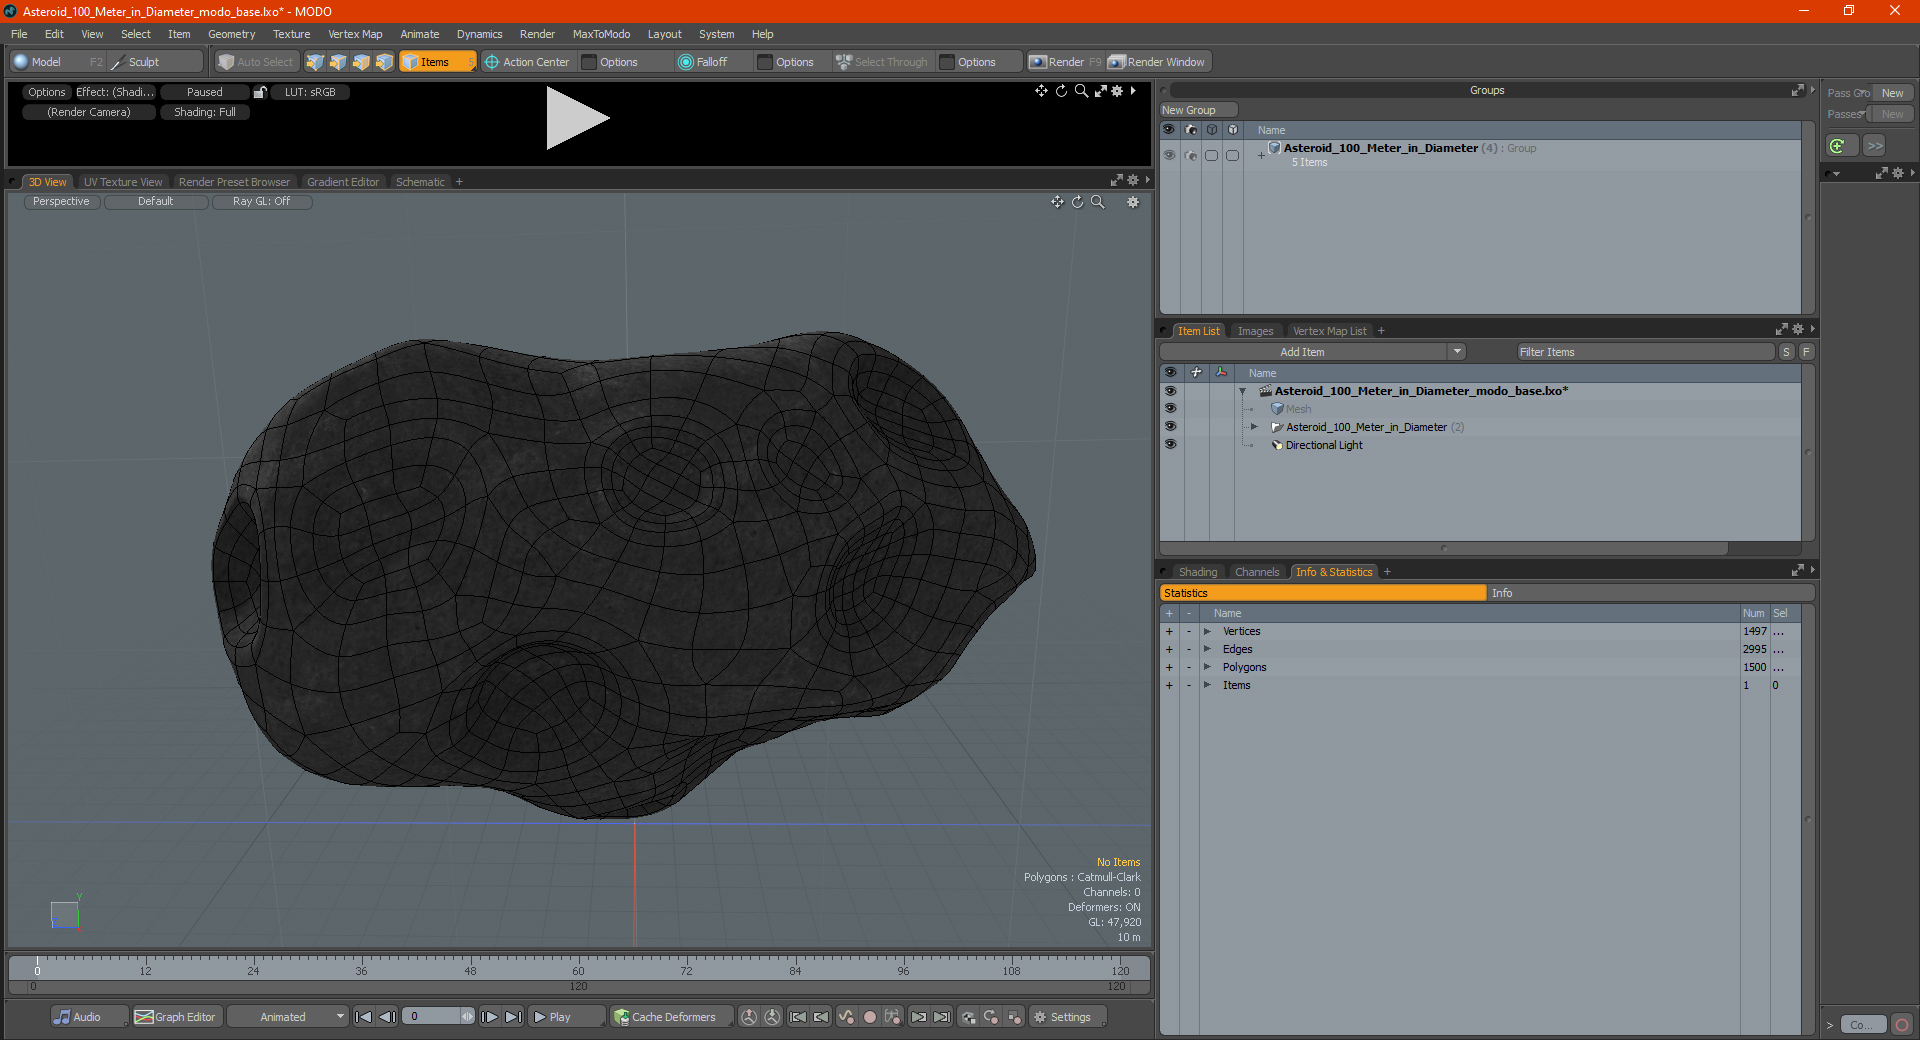Screen dimensions: 1920x1040
Task: Click the 3D viewport zoom magnifier icon
Action: 1098,202
